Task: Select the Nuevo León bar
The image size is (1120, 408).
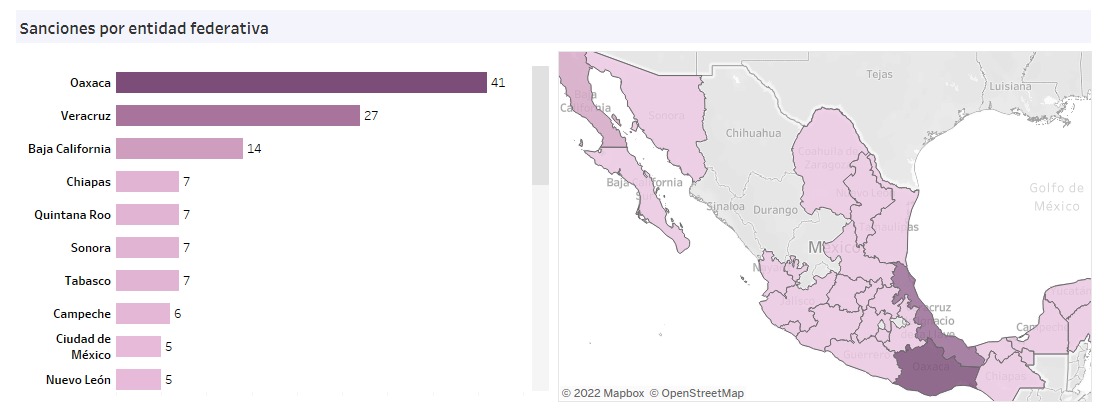Action: click(x=138, y=379)
